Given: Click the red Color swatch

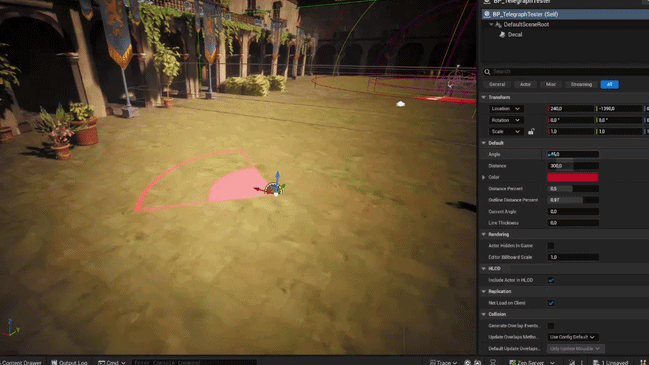Looking at the screenshot, I should (572, 178).
